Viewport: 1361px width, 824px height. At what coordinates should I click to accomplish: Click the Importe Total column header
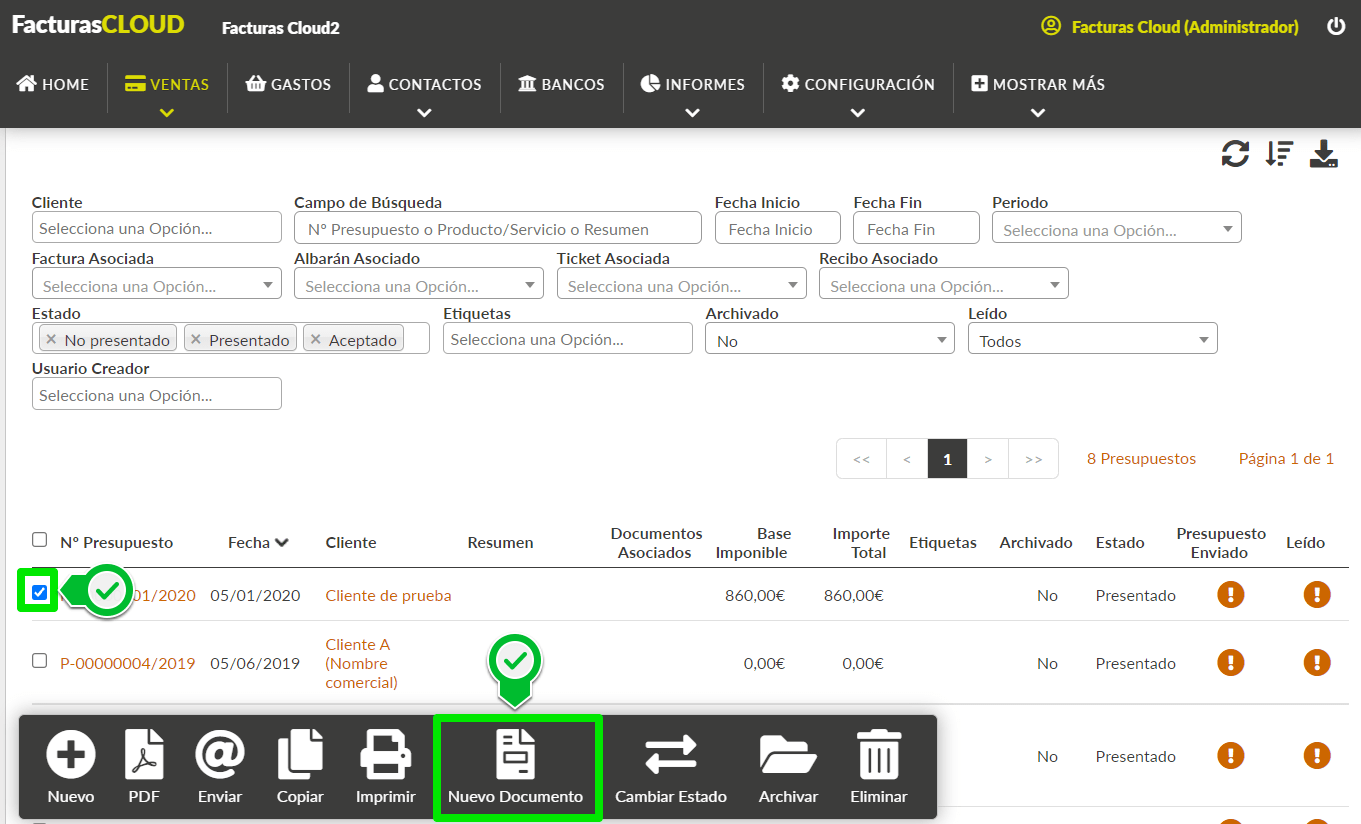(861, 543)
